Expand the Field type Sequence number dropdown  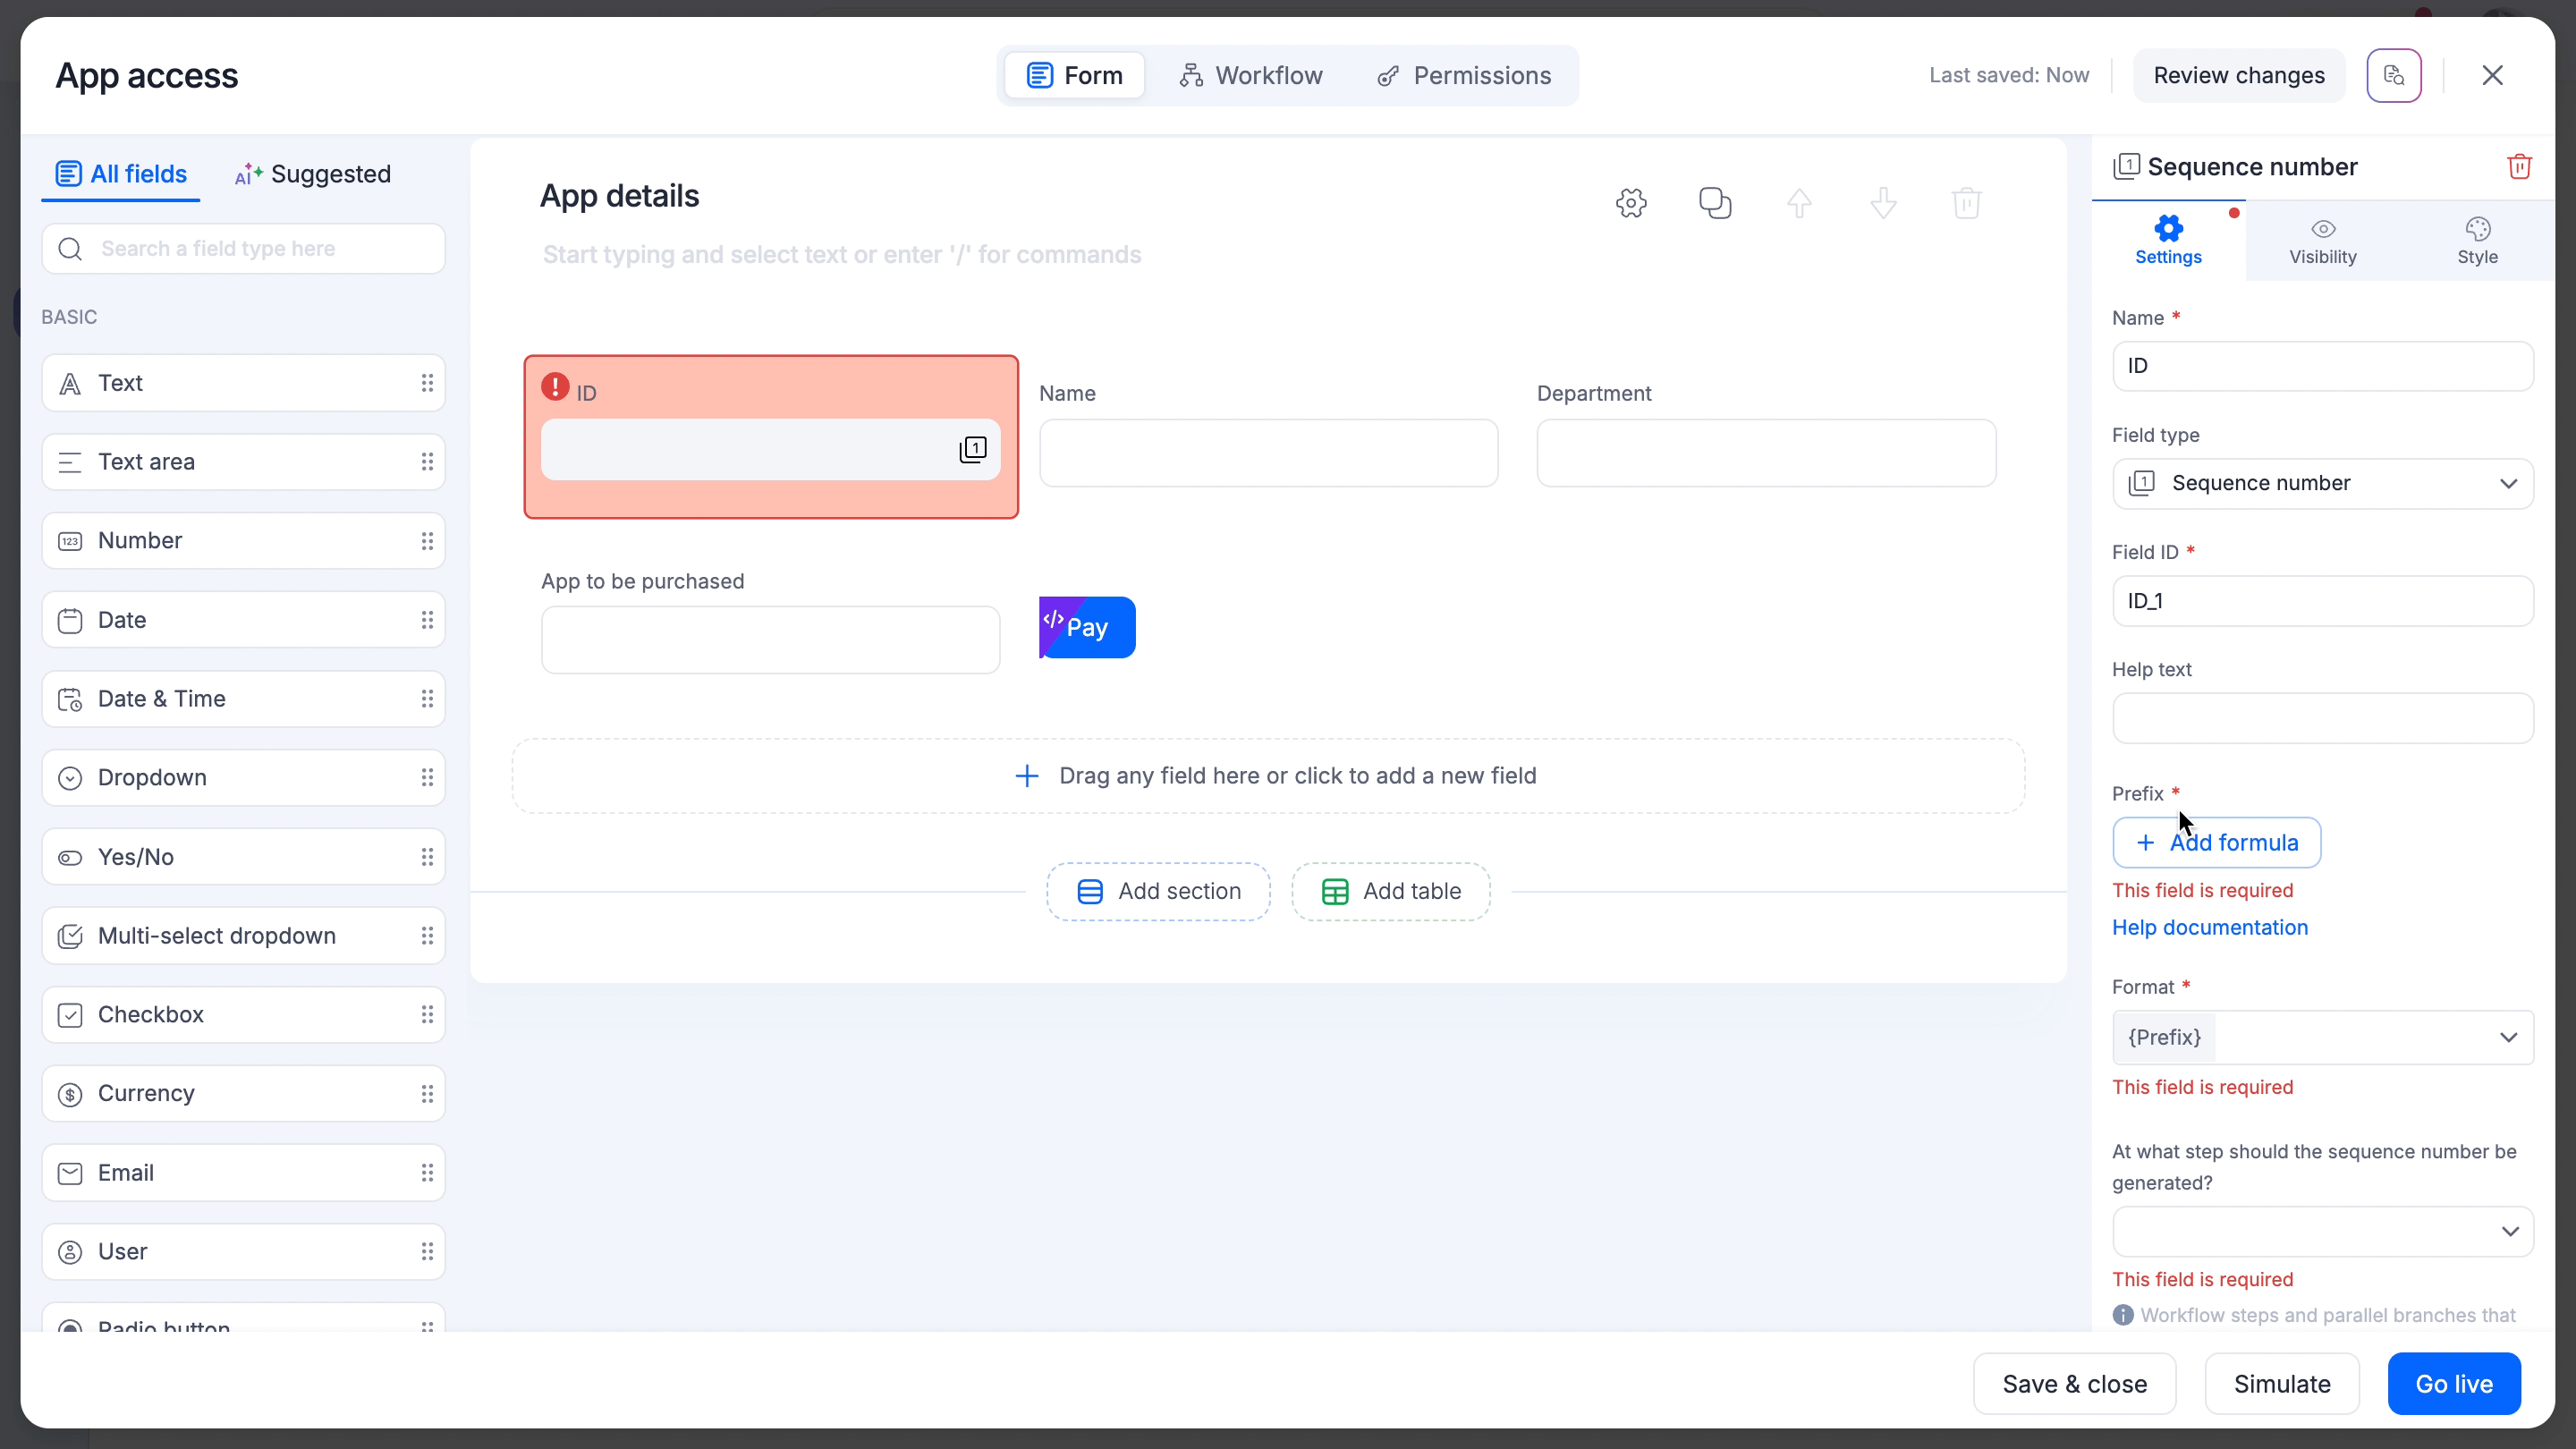(x=2322, y=484)
